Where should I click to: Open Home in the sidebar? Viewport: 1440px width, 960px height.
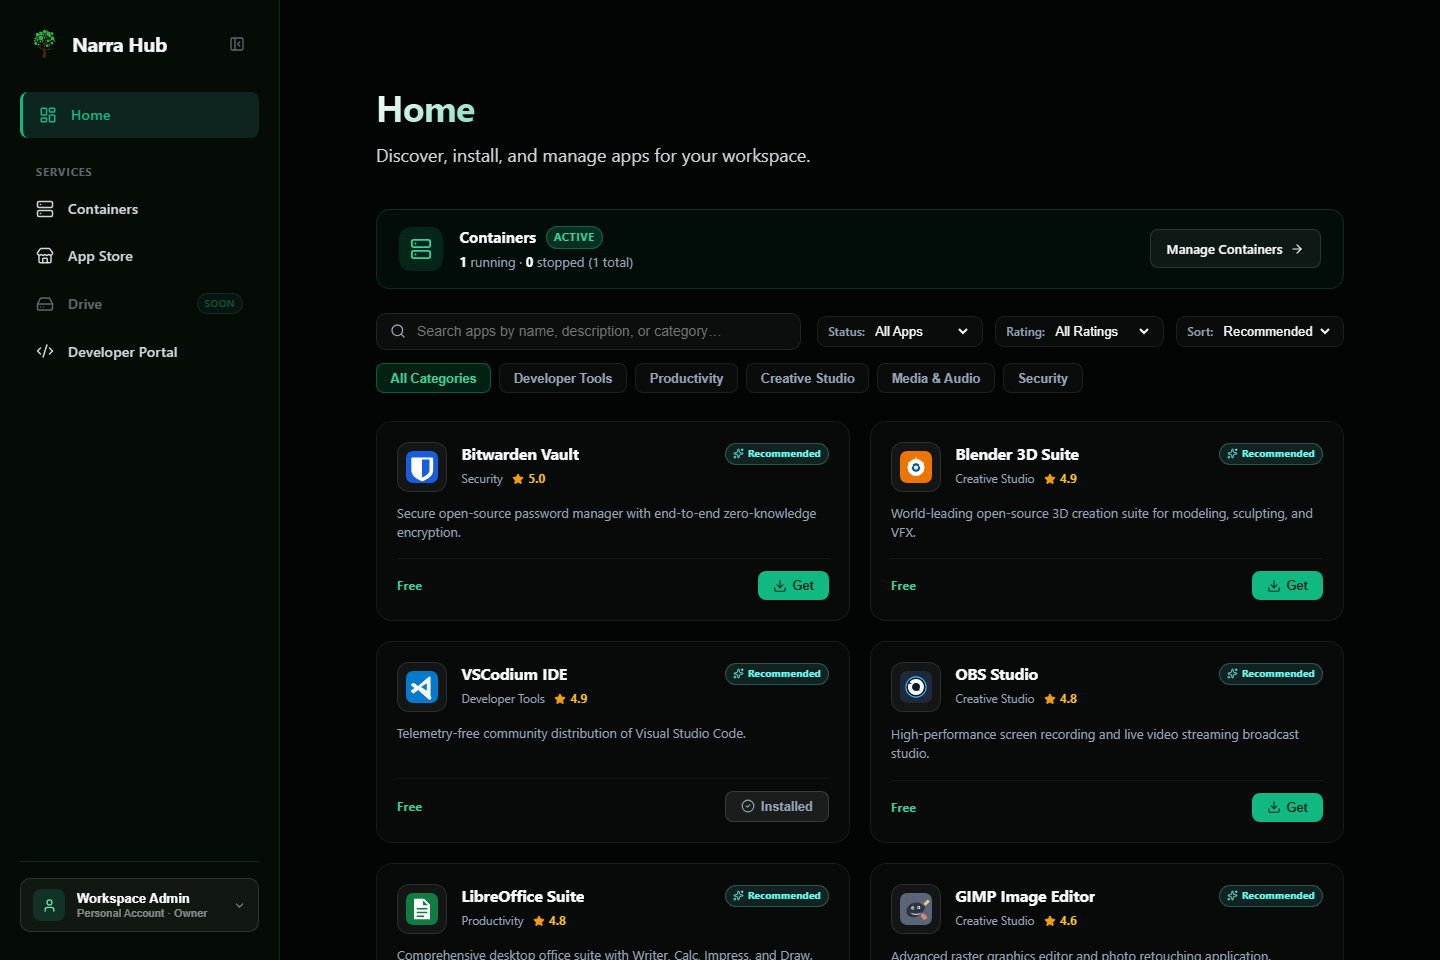pyautogui.click(x=139, y=115)
